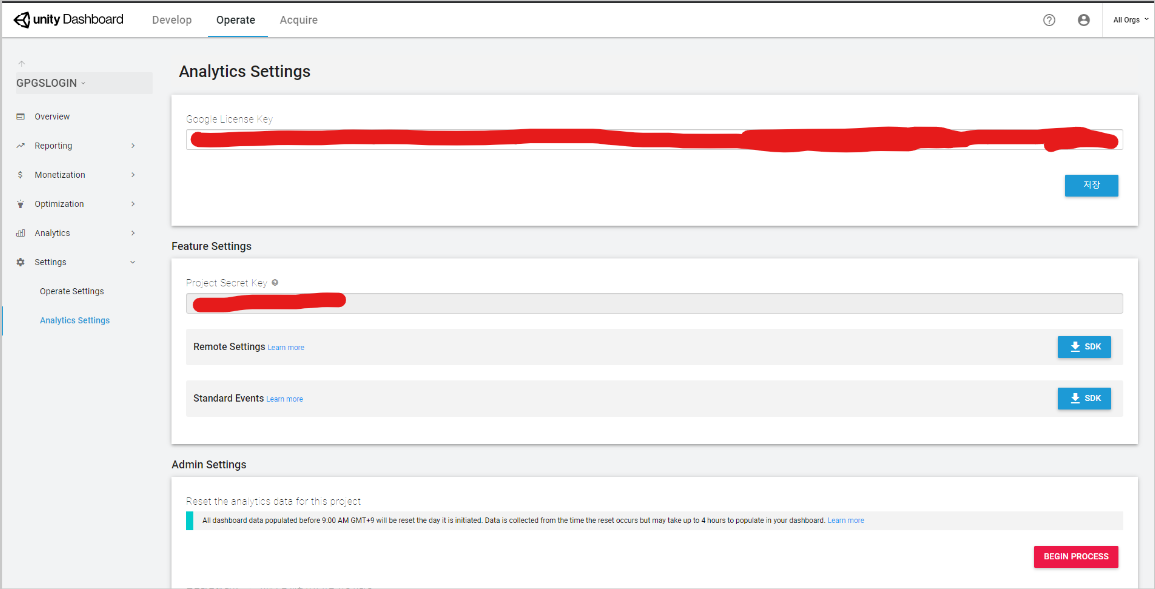Open the help question mark icon

pos(1049,21)
